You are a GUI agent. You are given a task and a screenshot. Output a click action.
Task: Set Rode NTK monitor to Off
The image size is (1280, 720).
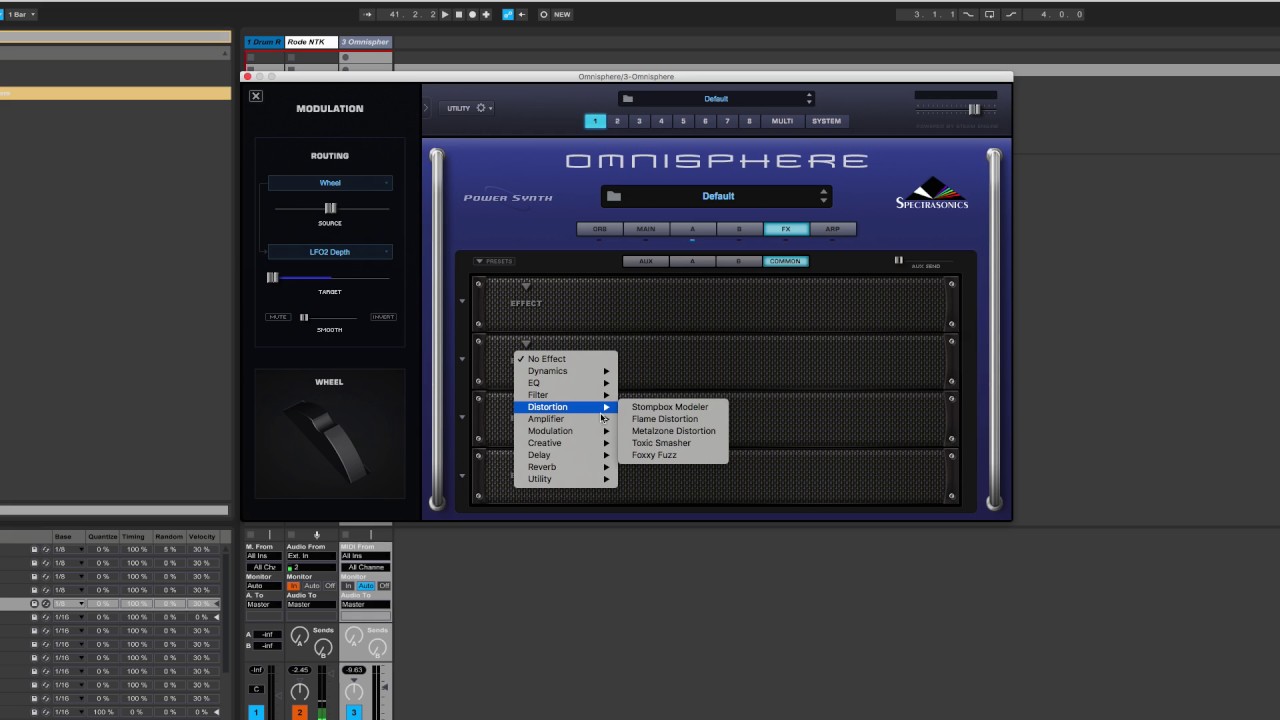coord(330,586)
